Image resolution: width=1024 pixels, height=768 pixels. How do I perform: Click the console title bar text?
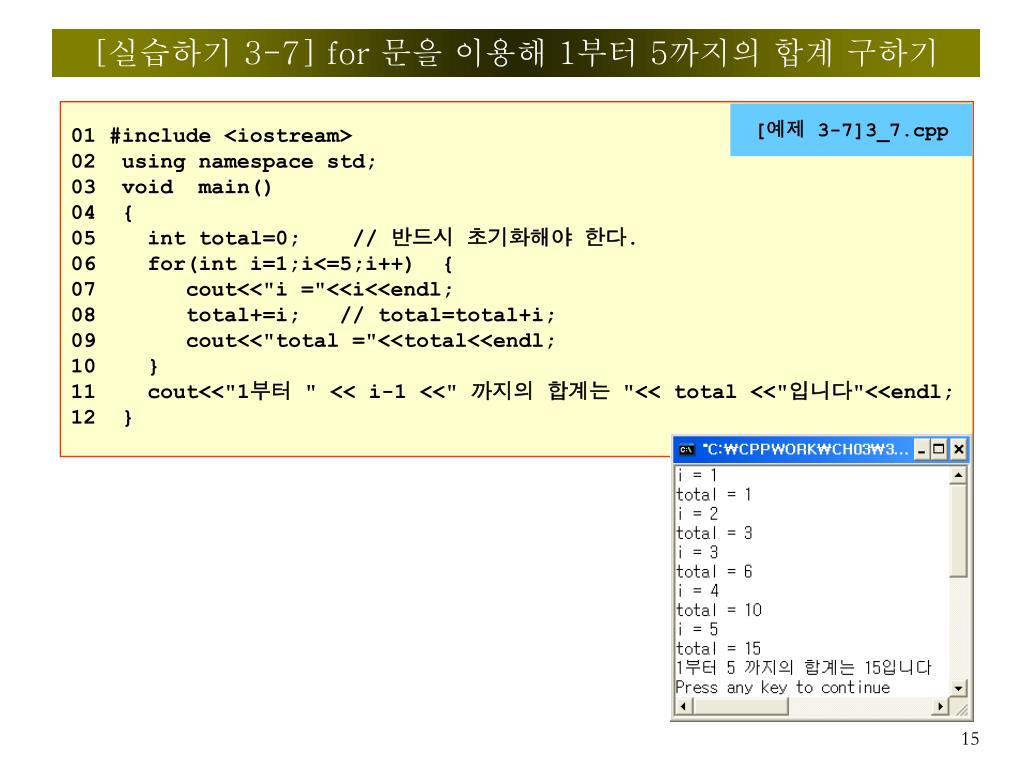(x=805, y=449)
